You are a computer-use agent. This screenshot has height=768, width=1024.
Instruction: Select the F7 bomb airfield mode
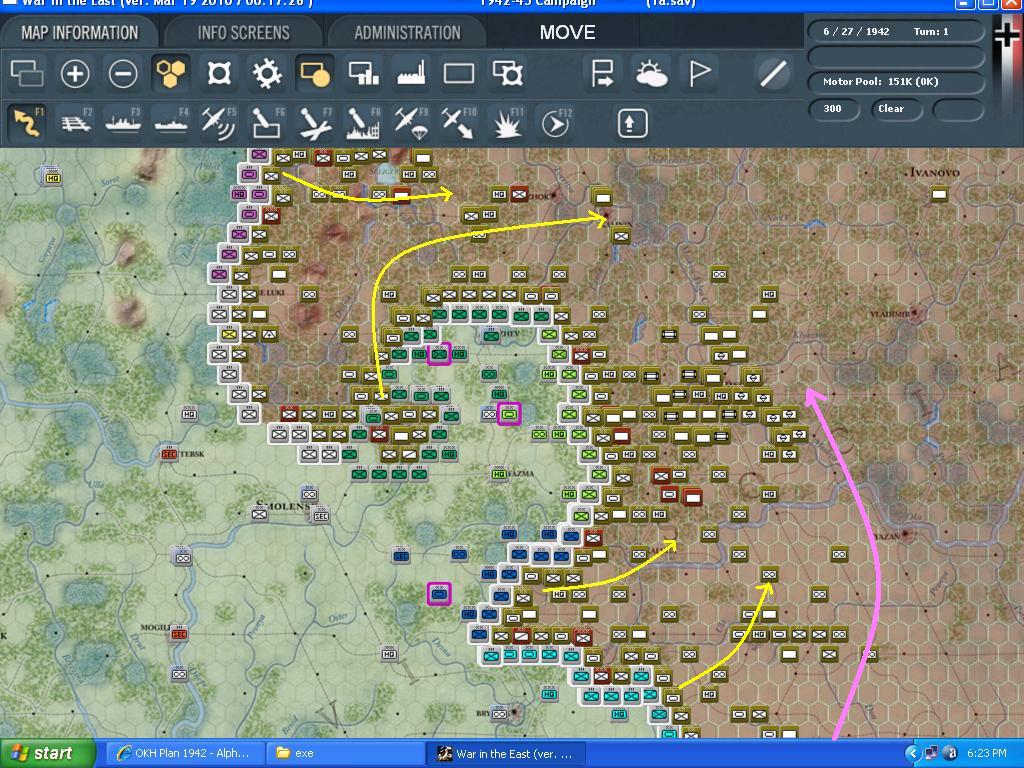coord(316,123)
